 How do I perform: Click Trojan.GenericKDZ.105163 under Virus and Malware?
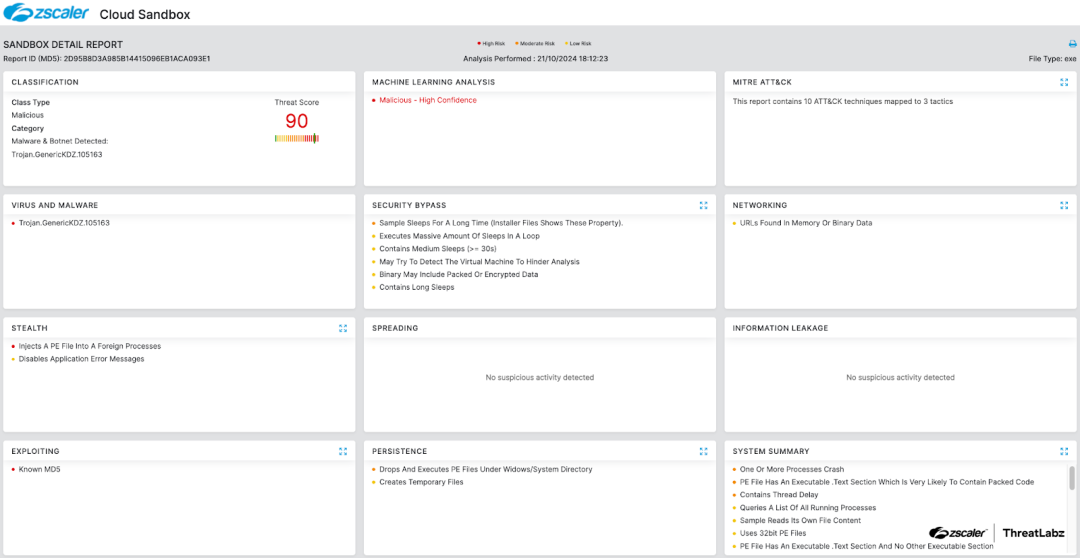tap(64, 223)
